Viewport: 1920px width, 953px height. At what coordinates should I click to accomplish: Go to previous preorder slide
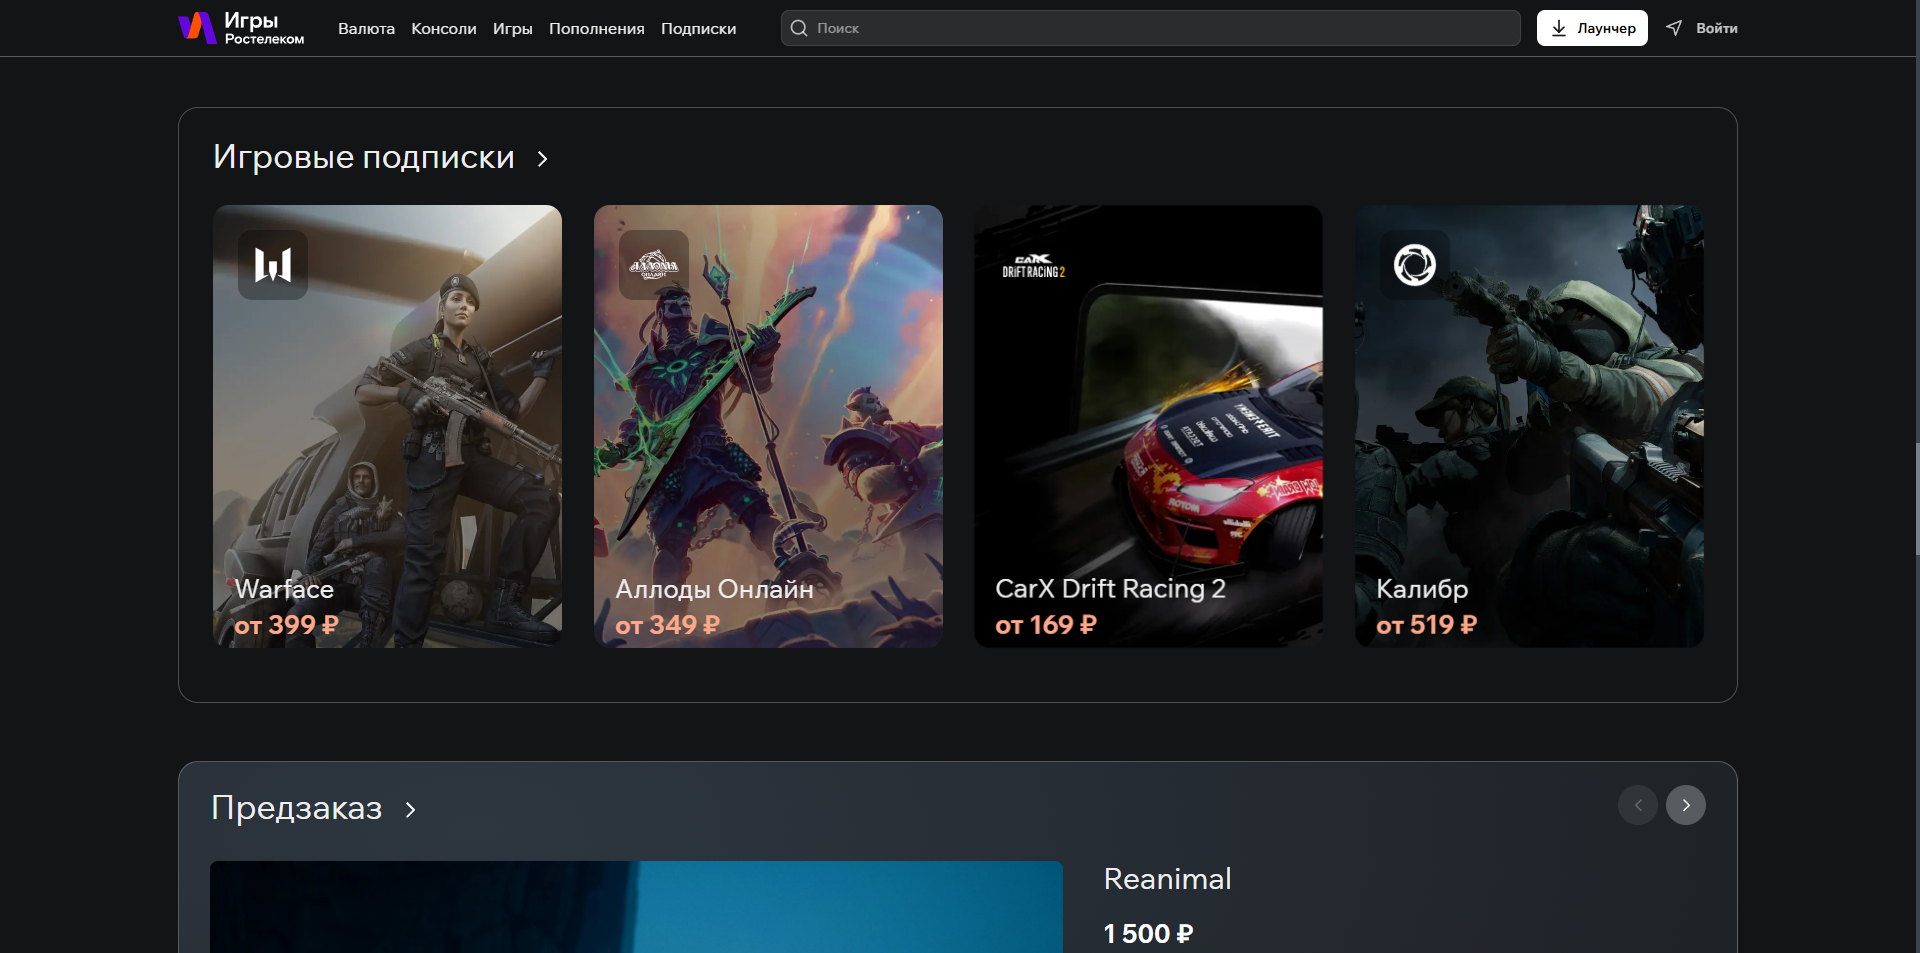point(1638,805)
